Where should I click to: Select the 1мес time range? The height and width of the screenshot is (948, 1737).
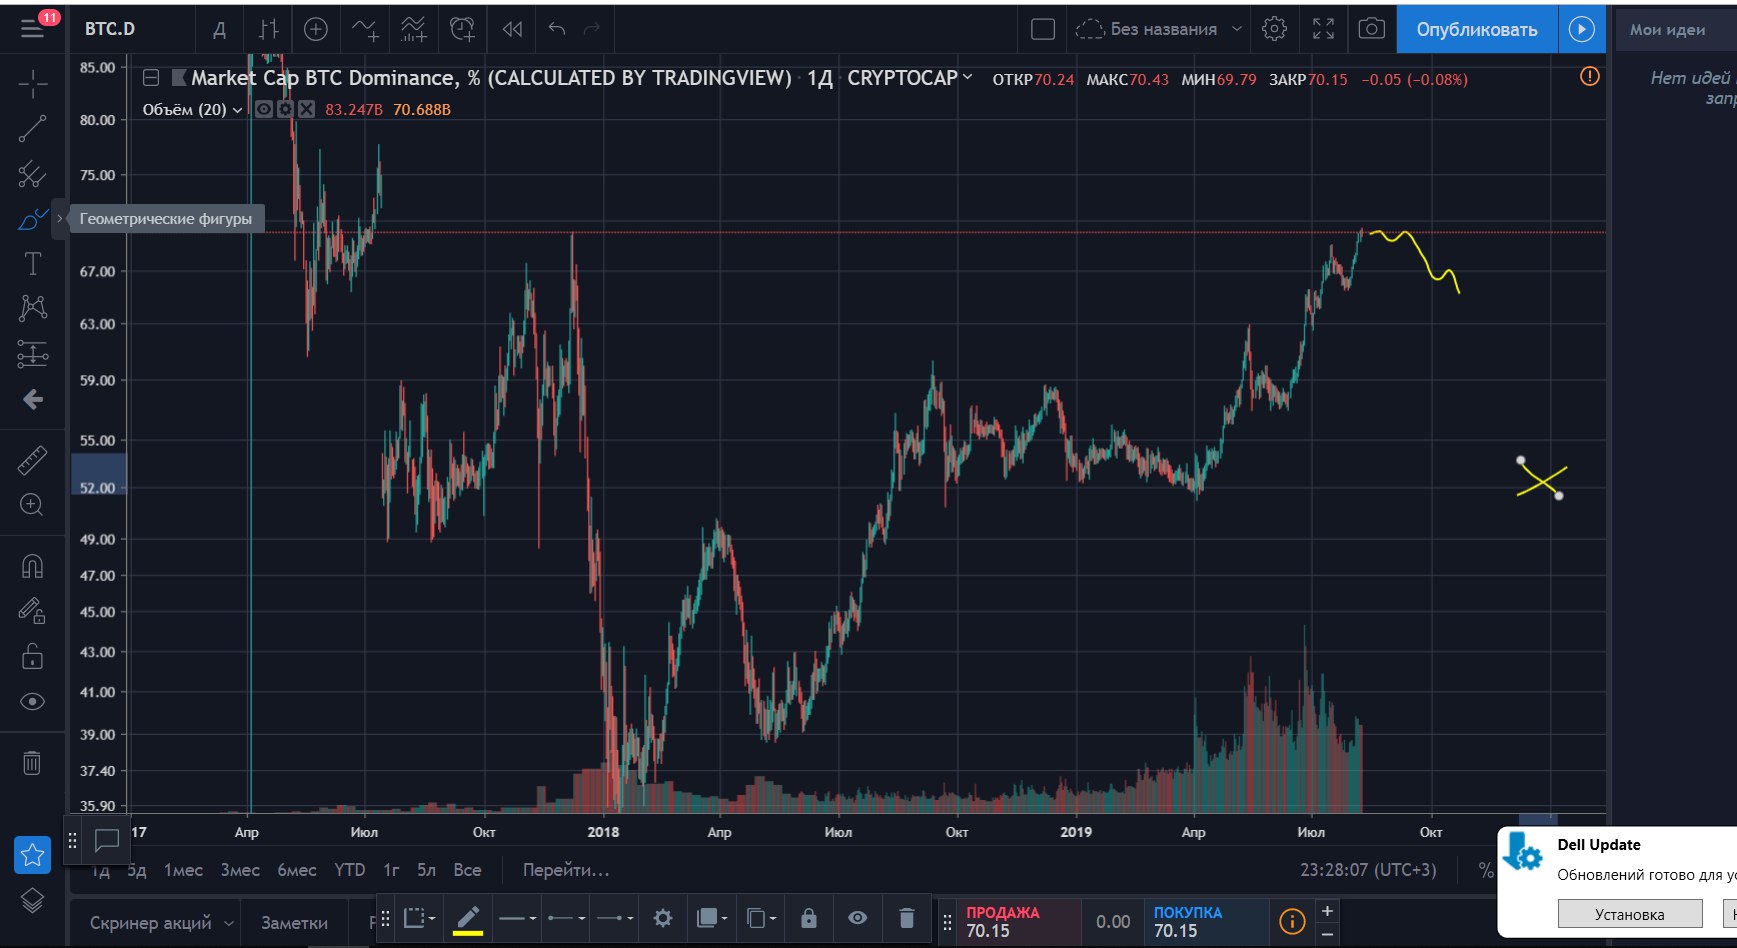click(x=183, y=870)
